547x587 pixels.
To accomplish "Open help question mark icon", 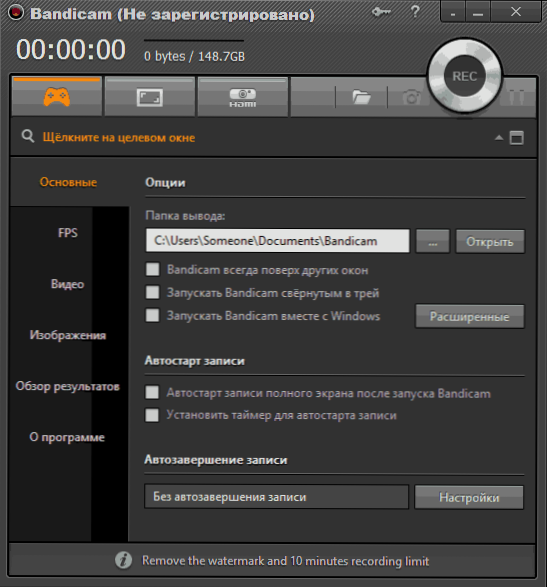I will [x=415, y=12].
